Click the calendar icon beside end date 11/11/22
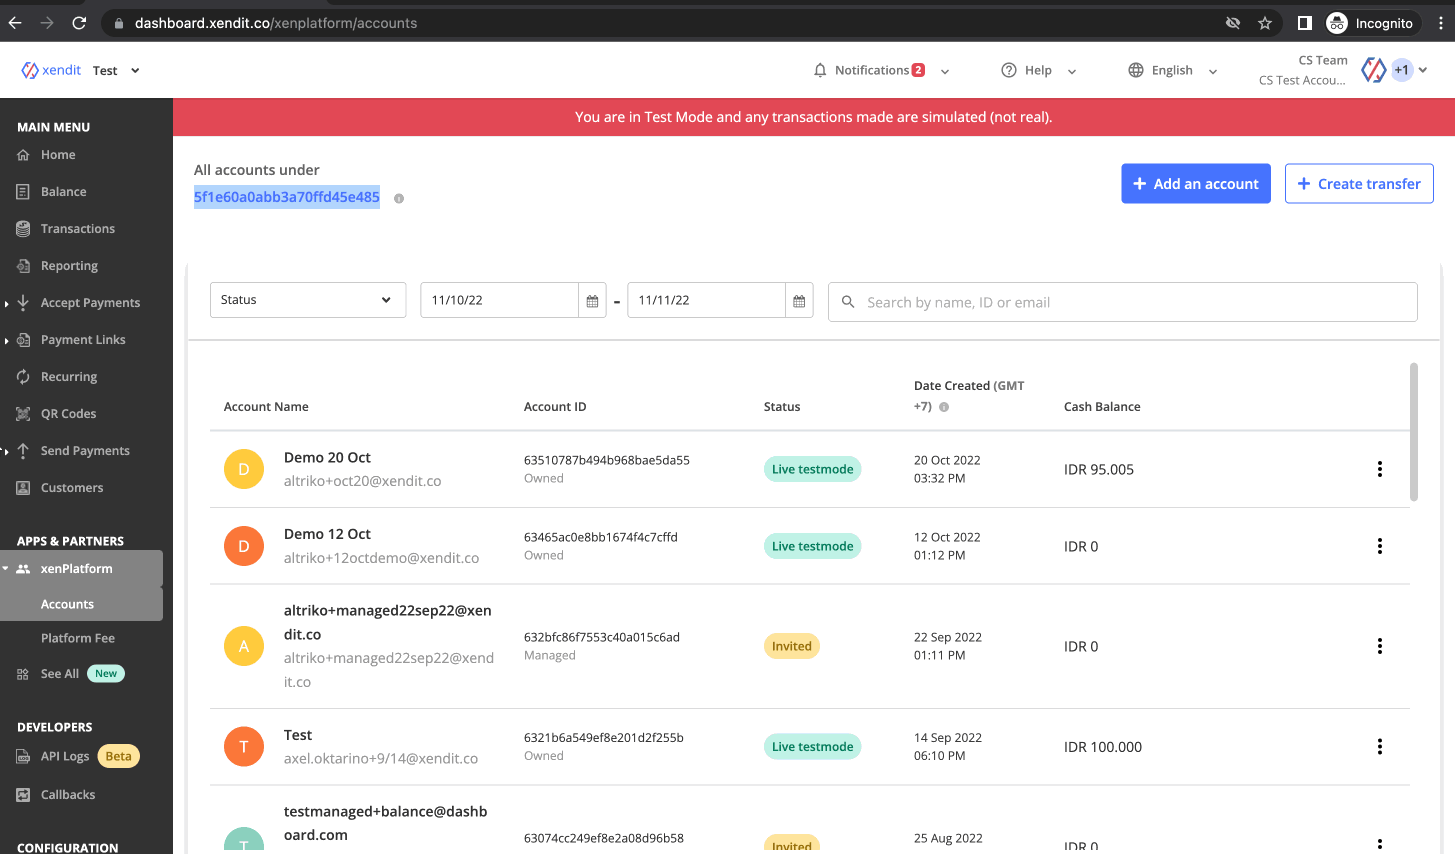 [799, 301]
